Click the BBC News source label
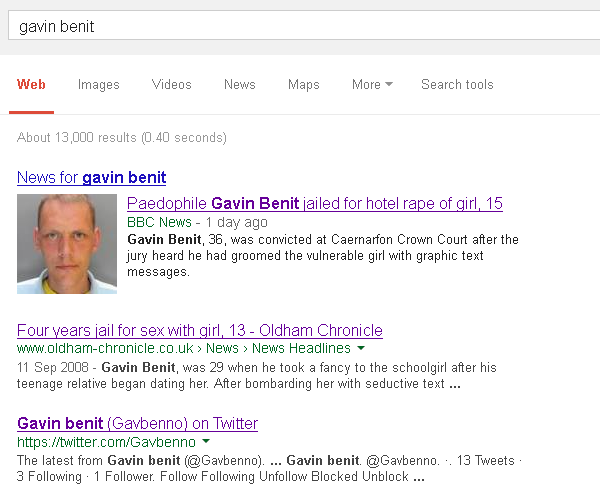Screen dimensions: 600x500 click(159, 222)
